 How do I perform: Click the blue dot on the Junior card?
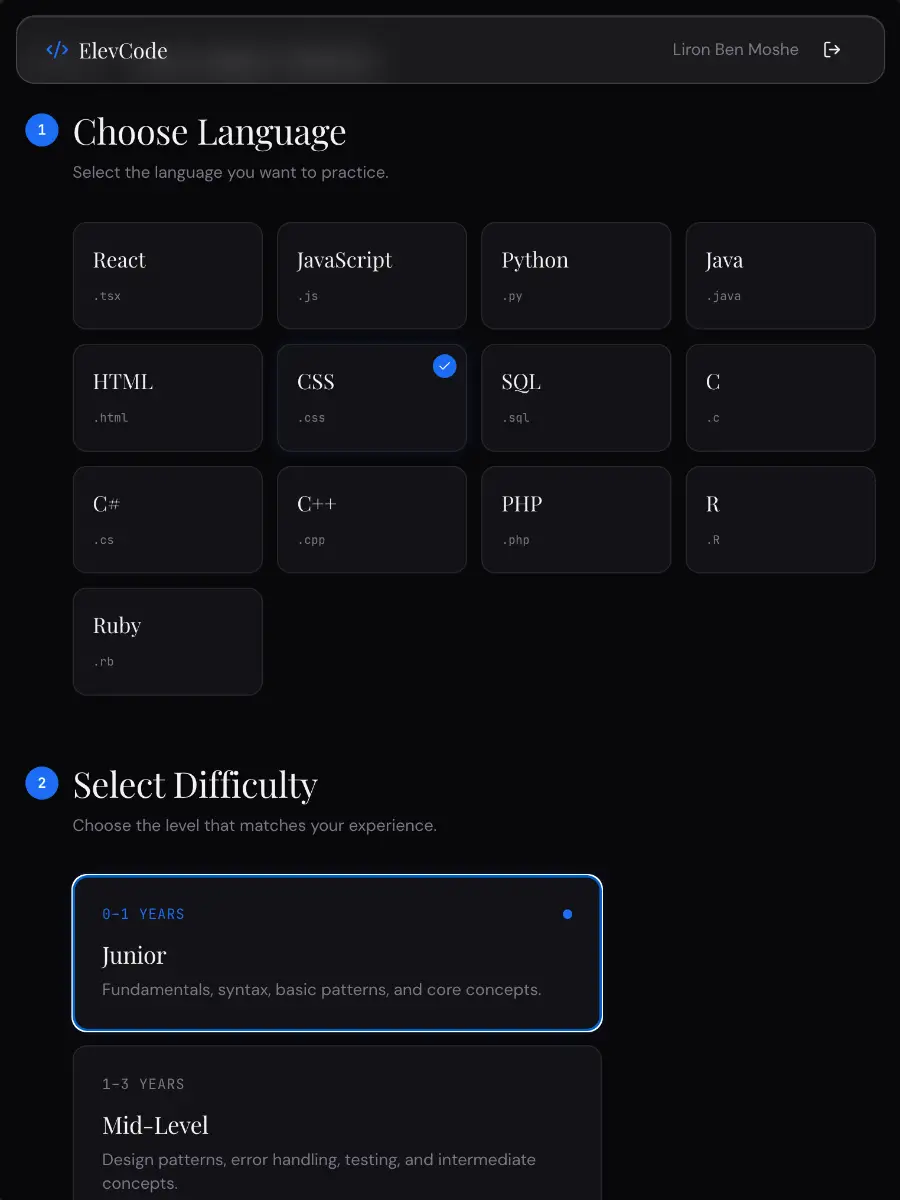[567, 914]
